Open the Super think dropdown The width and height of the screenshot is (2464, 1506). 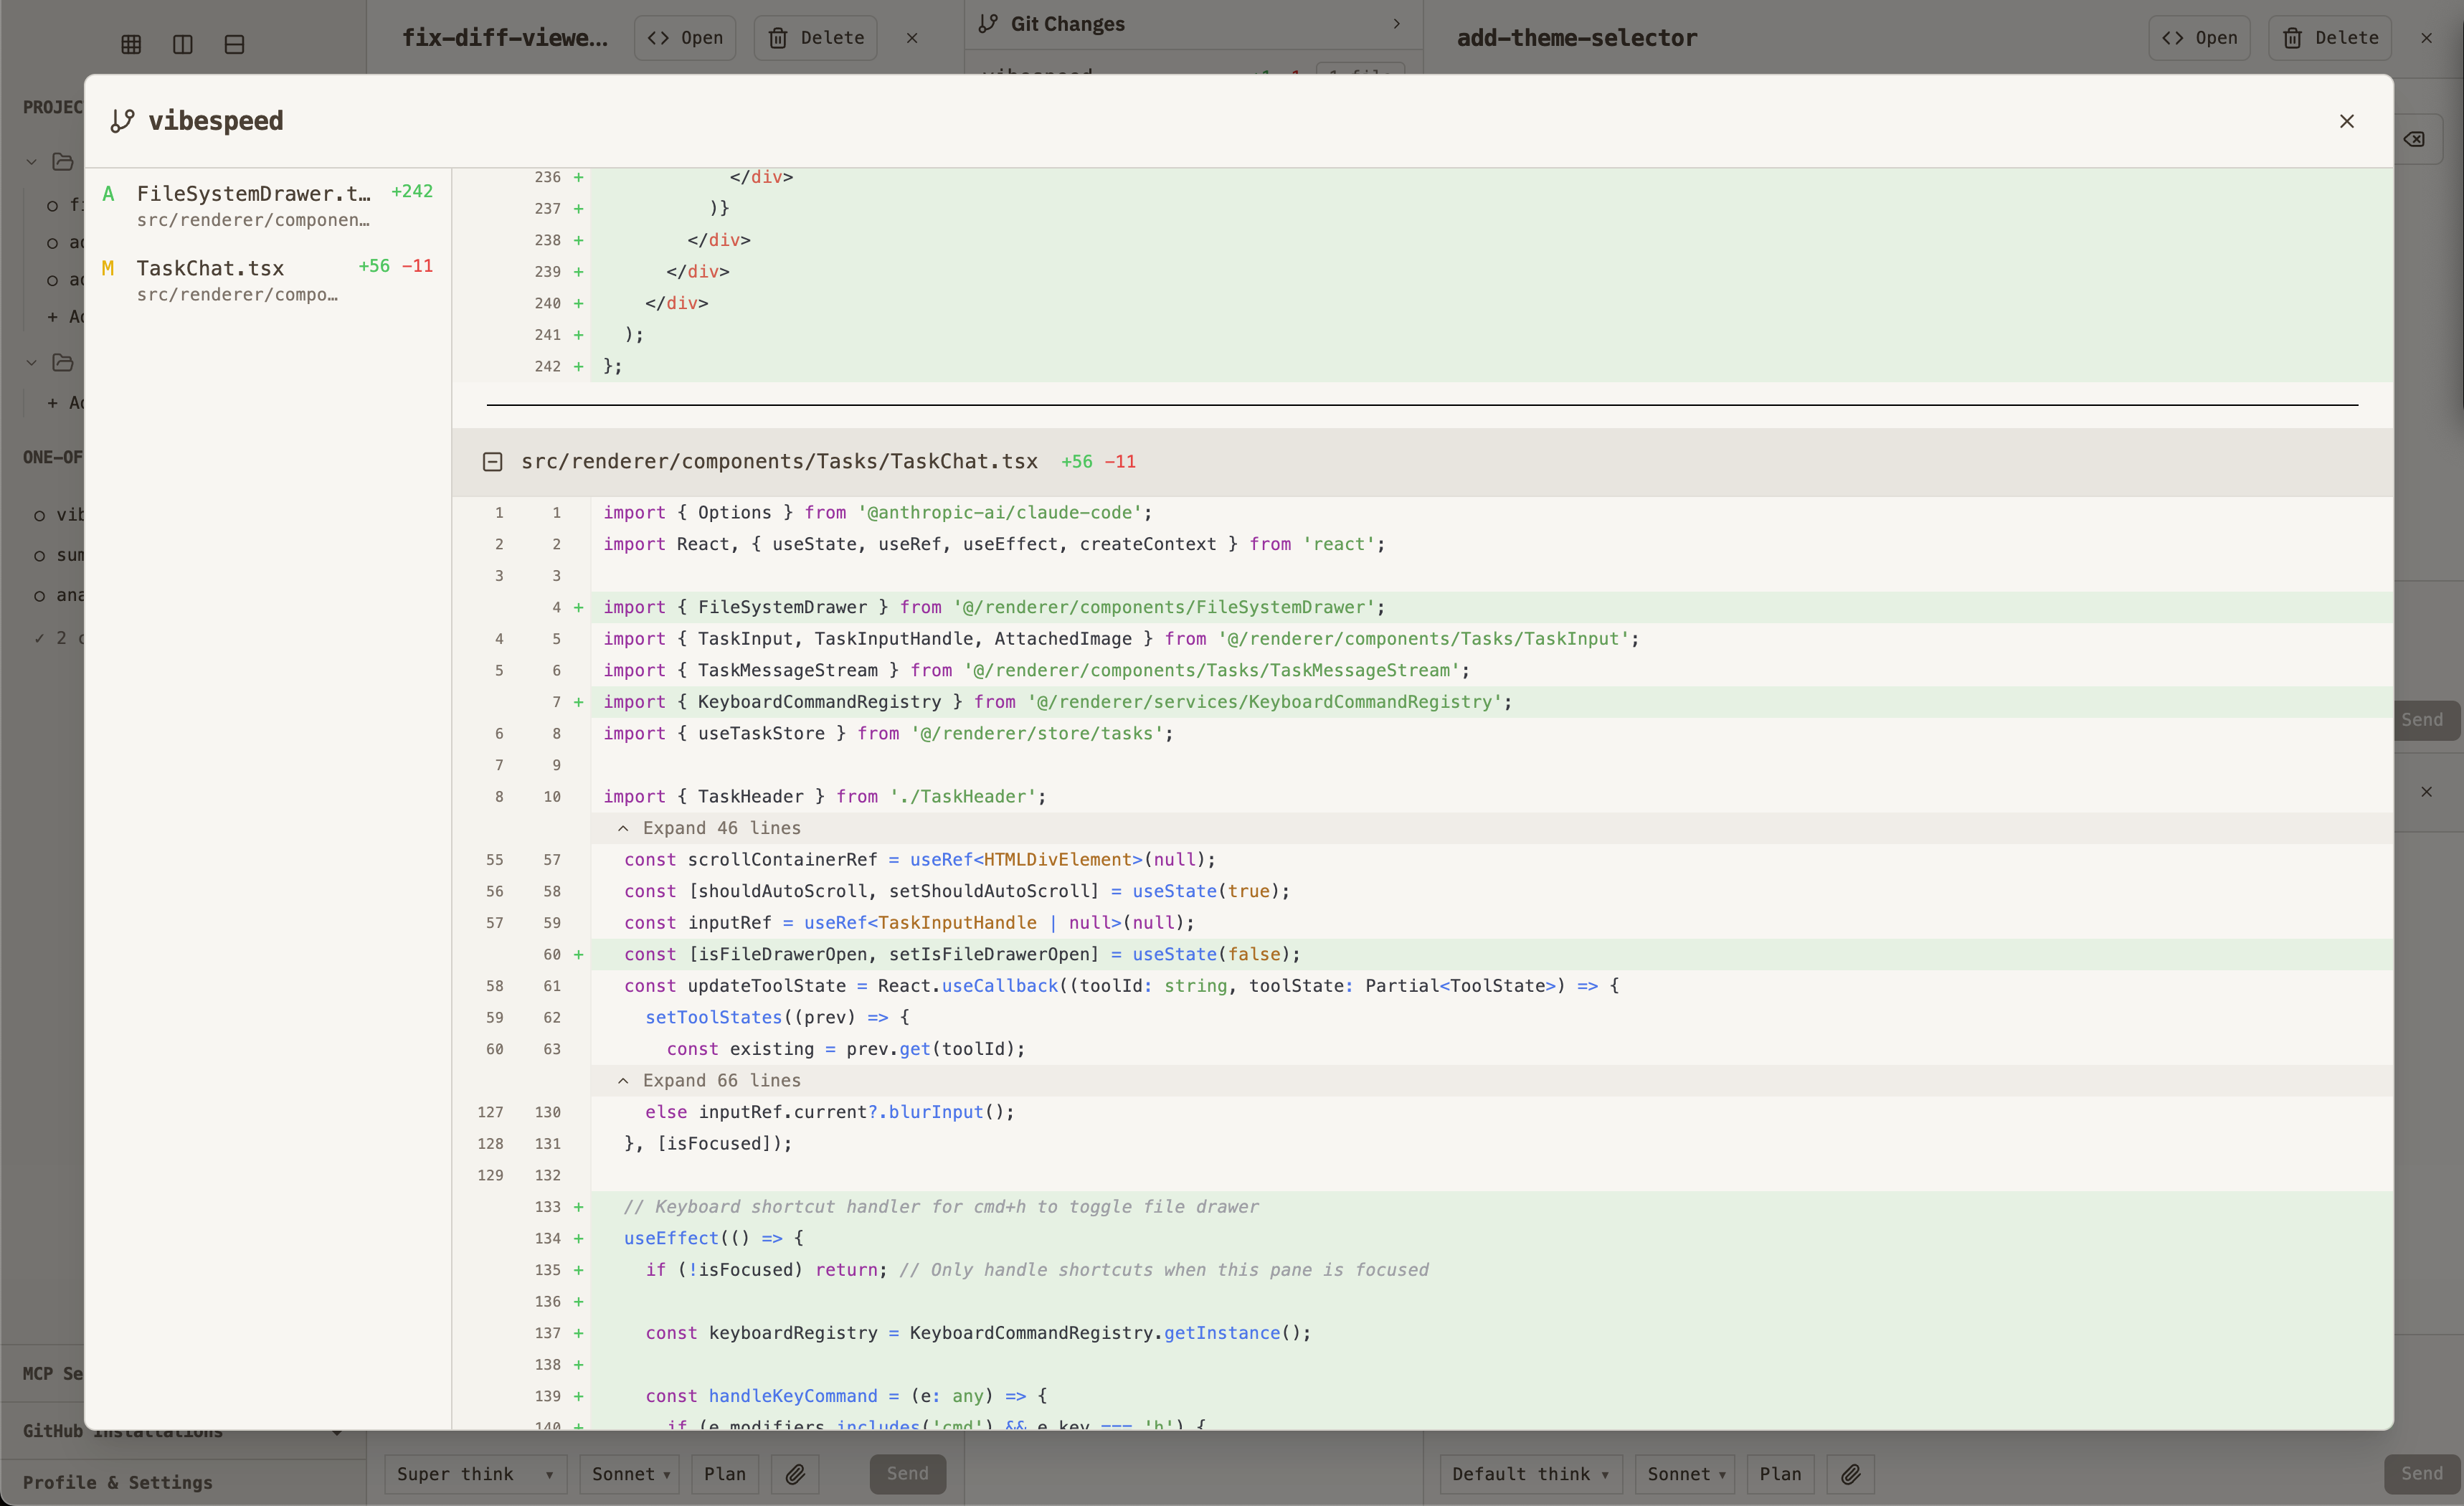(x=475, y=1474)
